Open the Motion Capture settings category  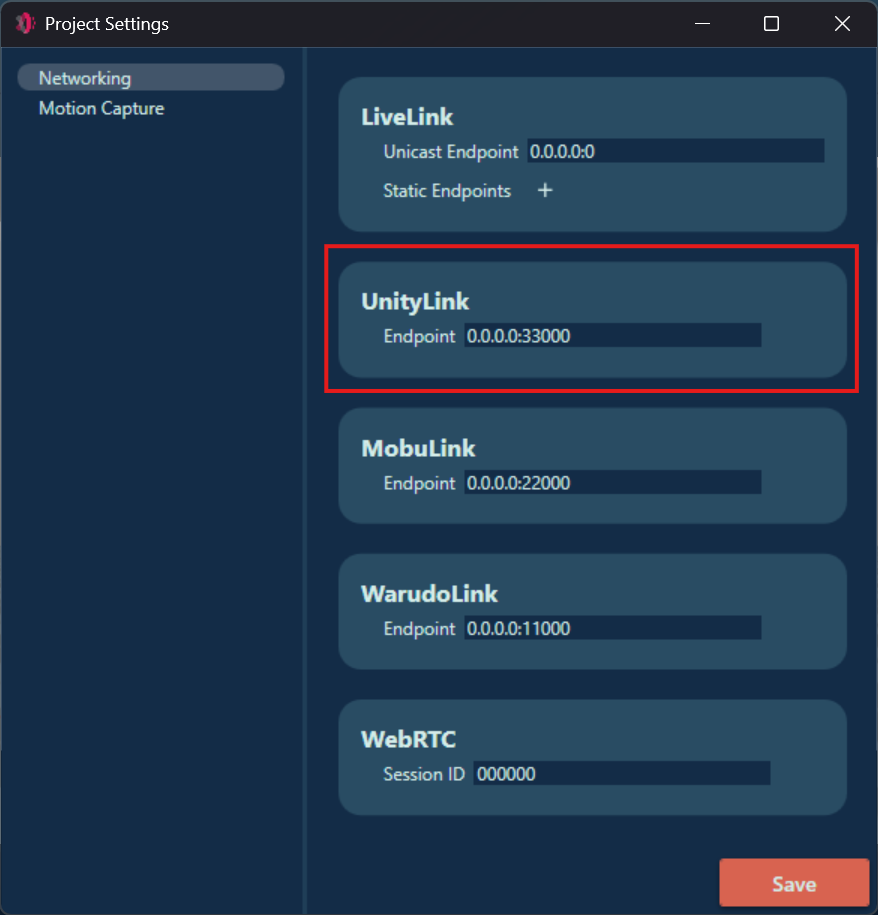point(101,108)
